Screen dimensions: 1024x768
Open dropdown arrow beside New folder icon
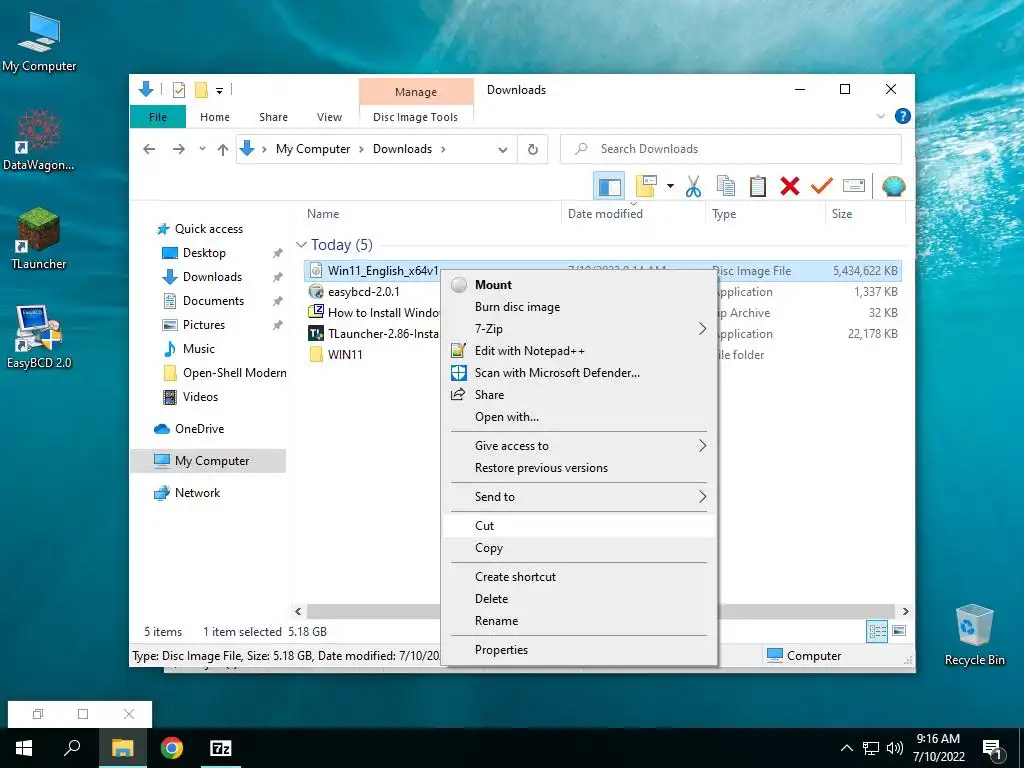[x=670, y=187]
